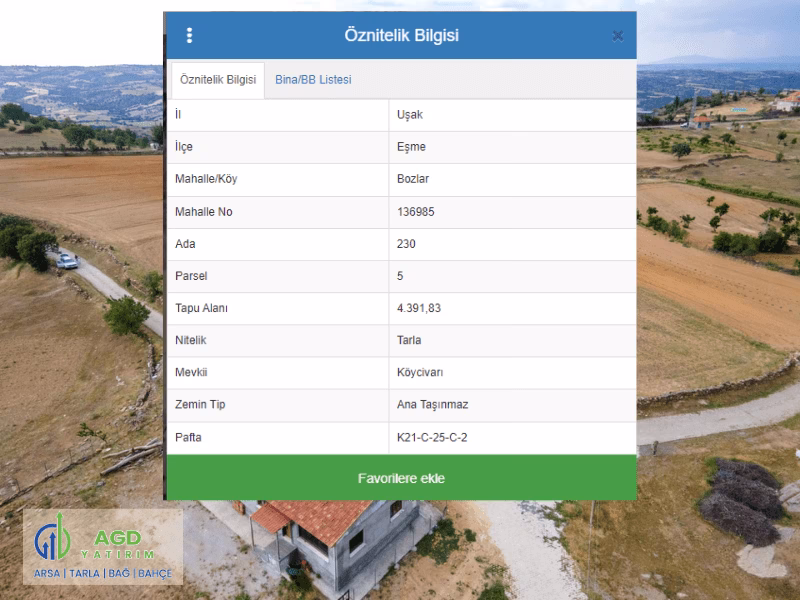Click the Mevkii value Köycivarı
The width and height of the screenshot is (800, 600).
pyautogui.click(x=420, y=372)
